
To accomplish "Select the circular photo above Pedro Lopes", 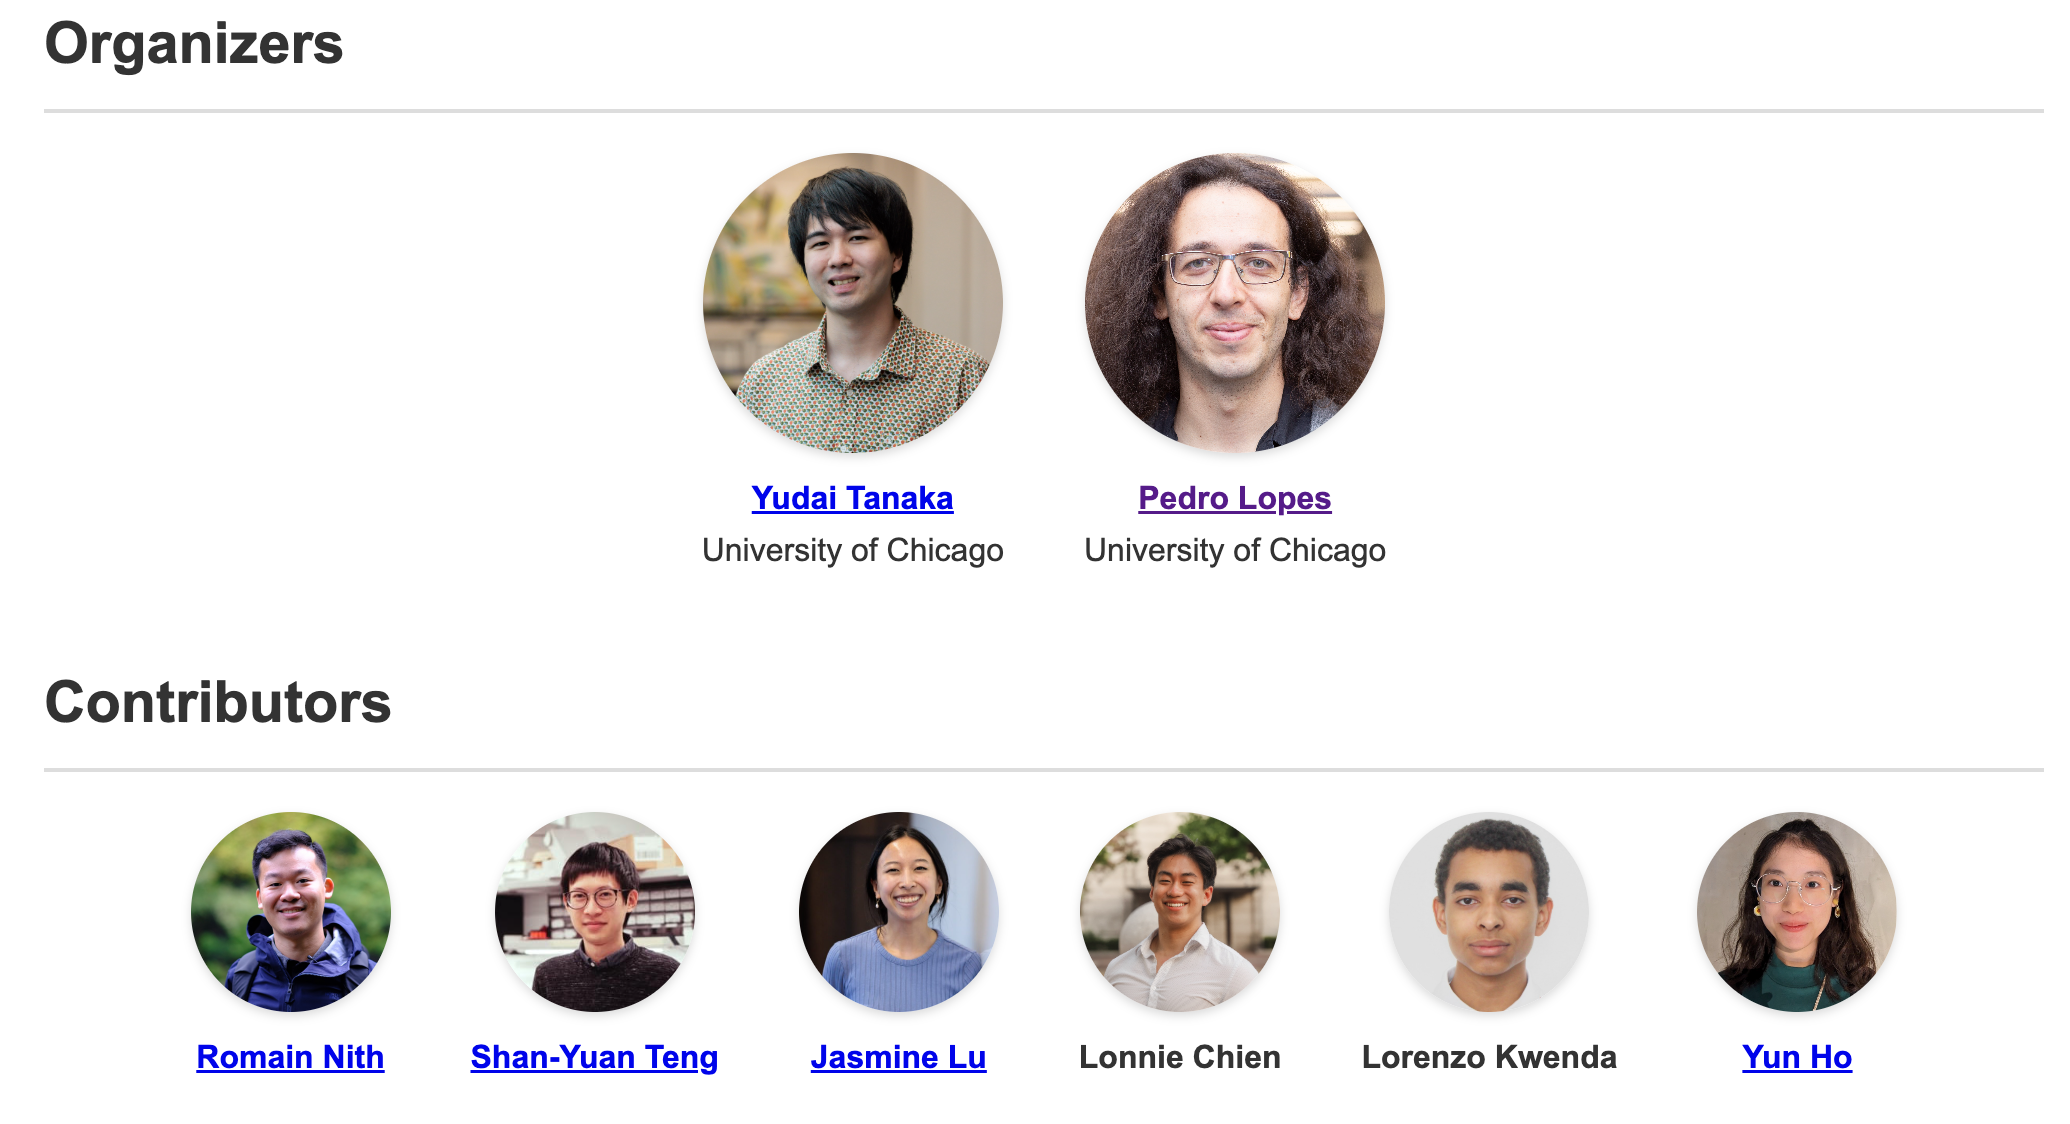I will pyautogui.click(x=1235, y=303).
